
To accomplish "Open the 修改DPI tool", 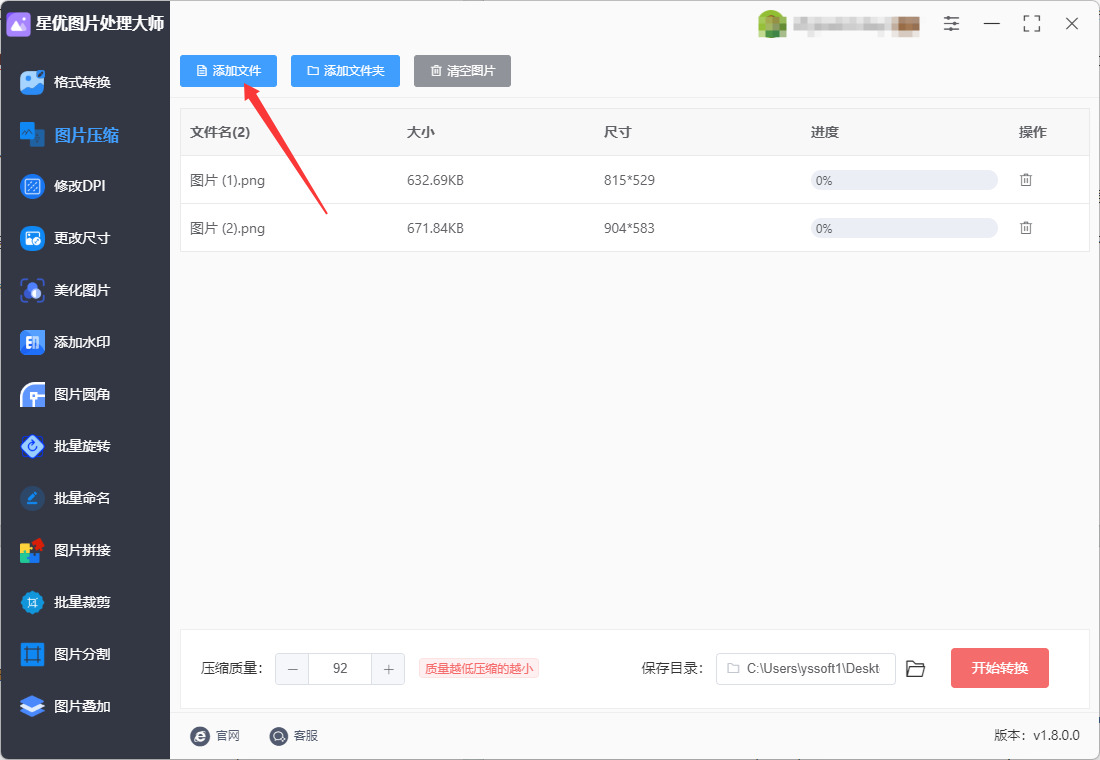I will [x=62, y=186].
